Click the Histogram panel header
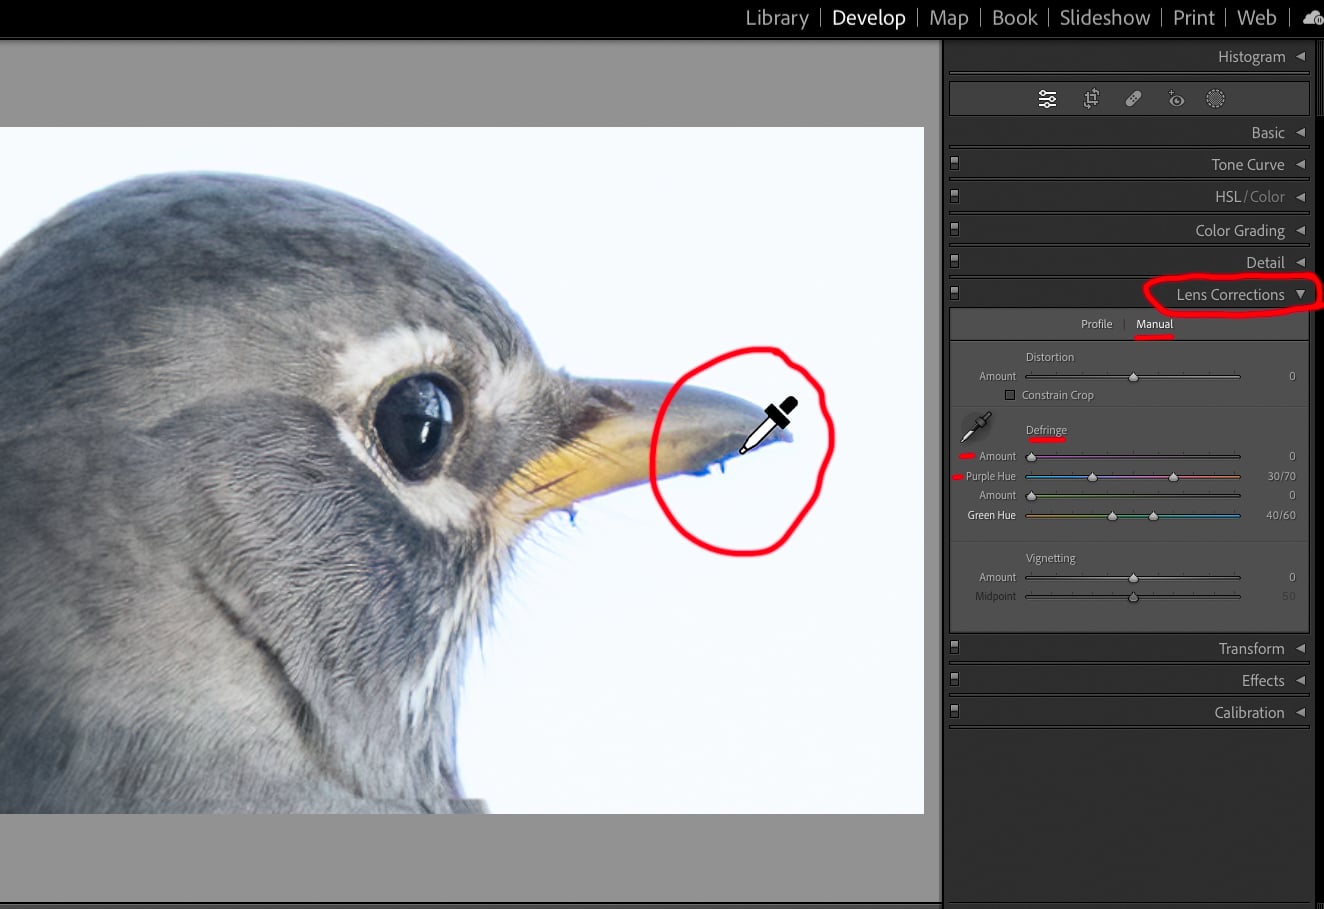1324x909 pixels. [x=1251, y=56]
